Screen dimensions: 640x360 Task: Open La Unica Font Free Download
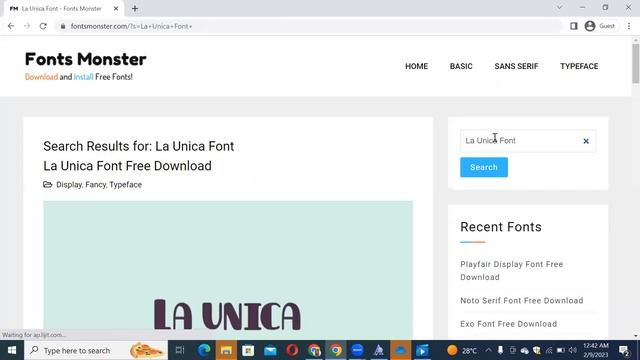click(x=127, y=166)
